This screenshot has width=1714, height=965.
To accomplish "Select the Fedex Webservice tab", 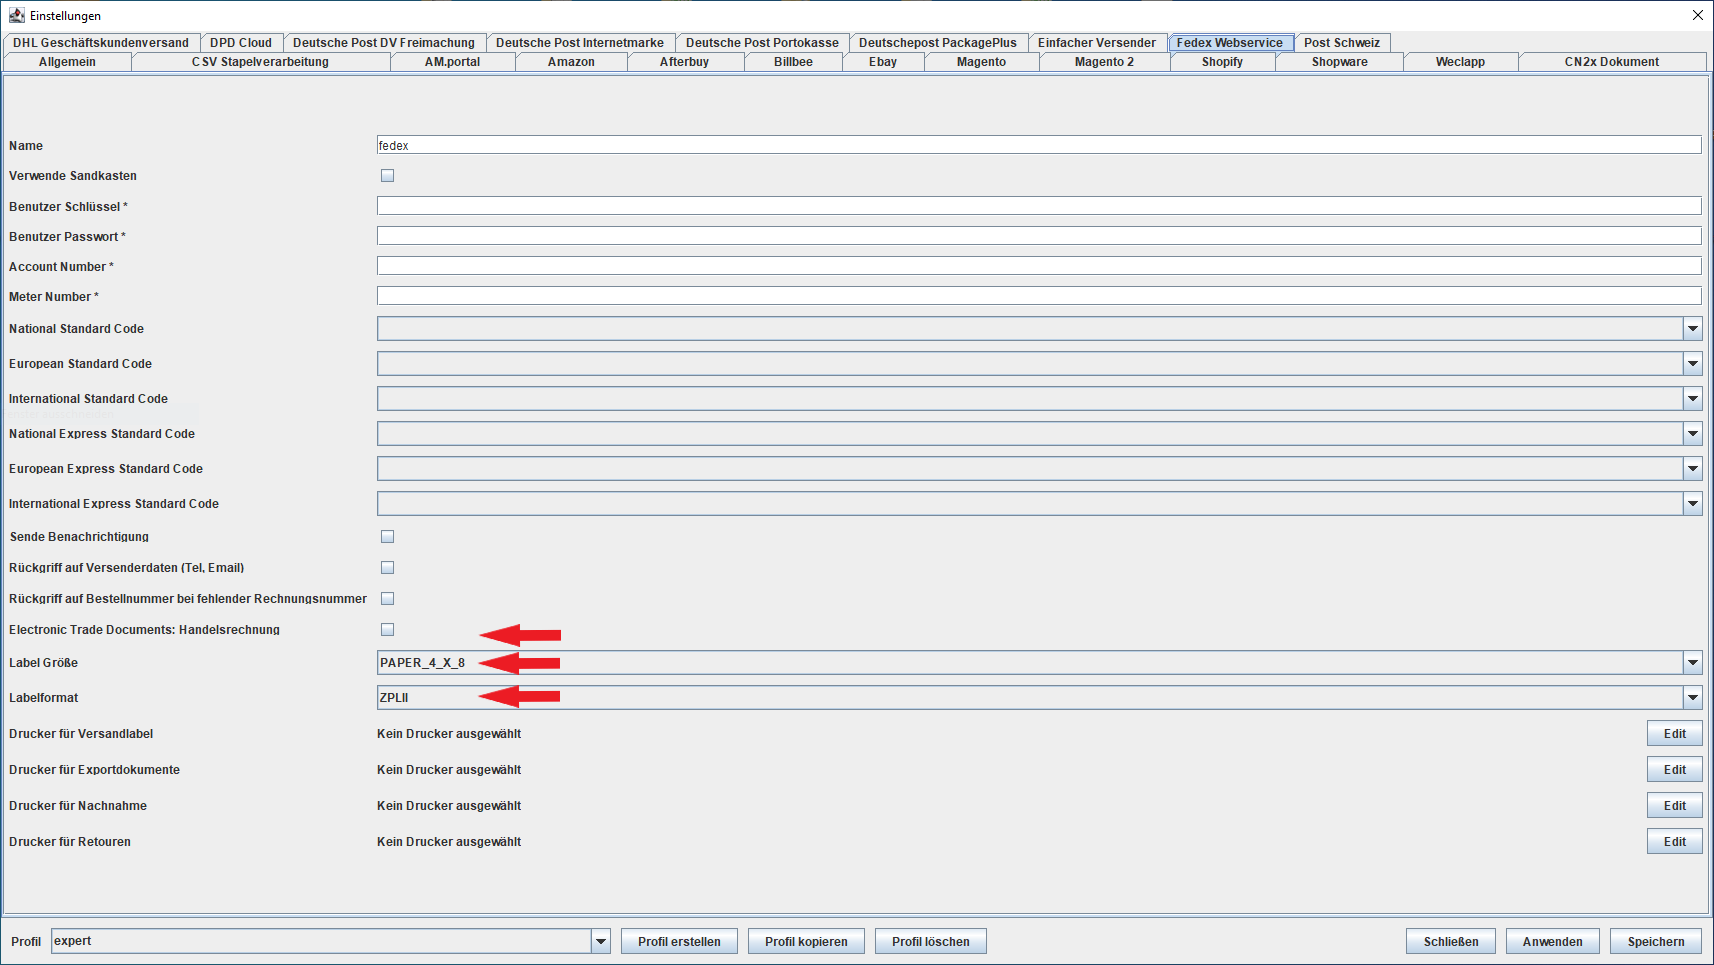I will tap(1230, 43).
